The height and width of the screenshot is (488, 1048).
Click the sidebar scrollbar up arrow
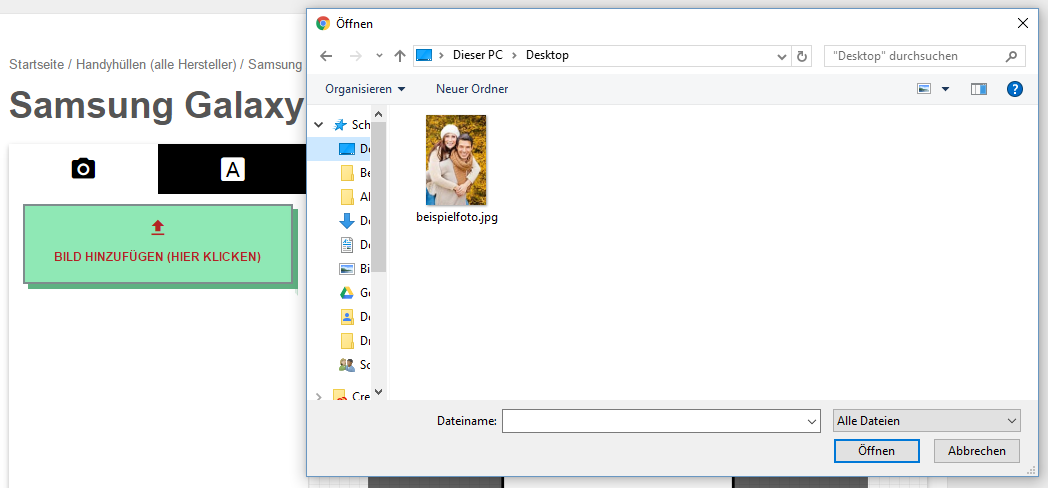(x=378, y=114)
